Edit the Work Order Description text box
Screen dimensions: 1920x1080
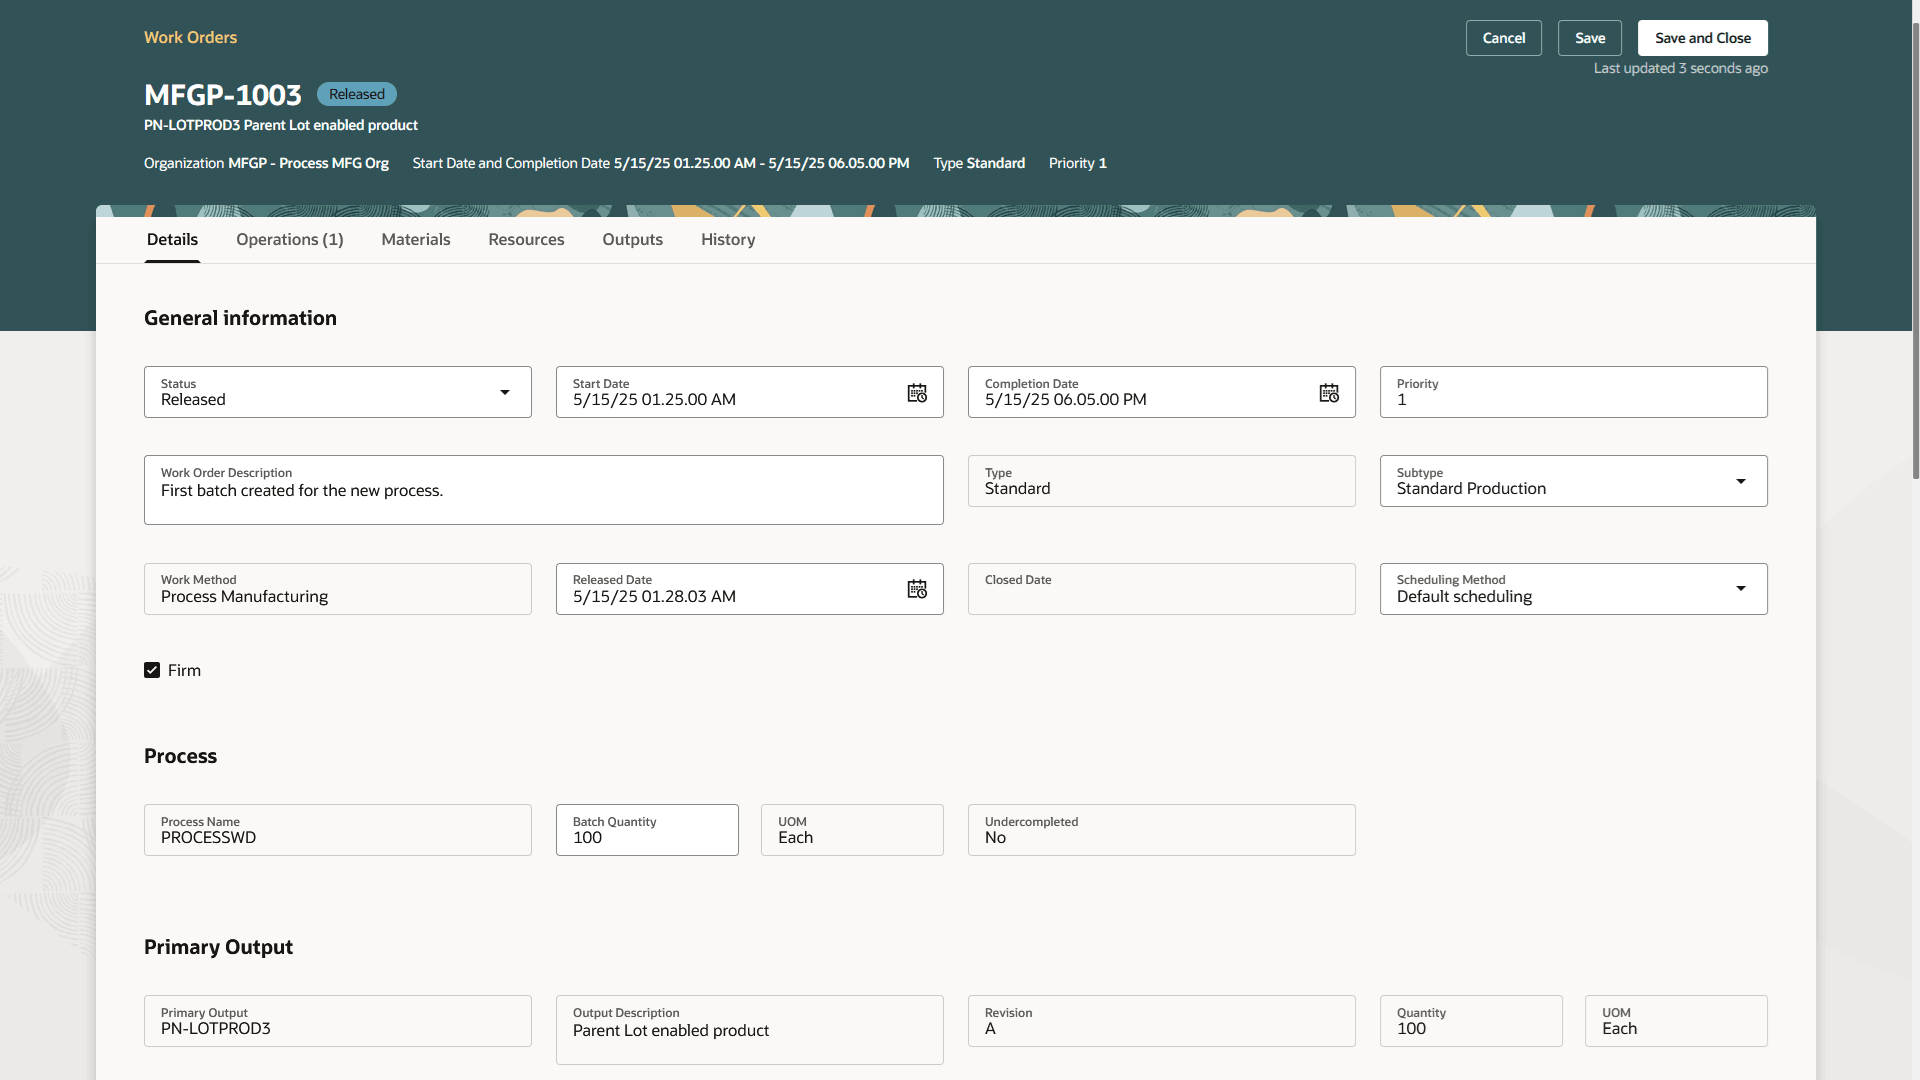click(x=543, y=491)
